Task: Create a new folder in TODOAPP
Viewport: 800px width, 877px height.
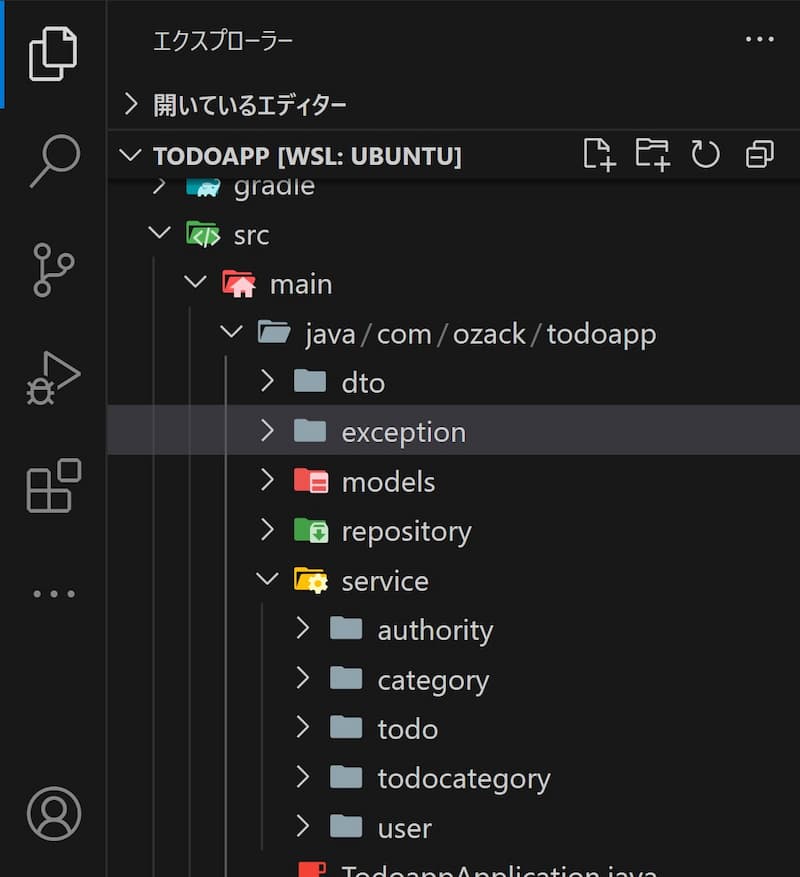Action: (652, 154)
